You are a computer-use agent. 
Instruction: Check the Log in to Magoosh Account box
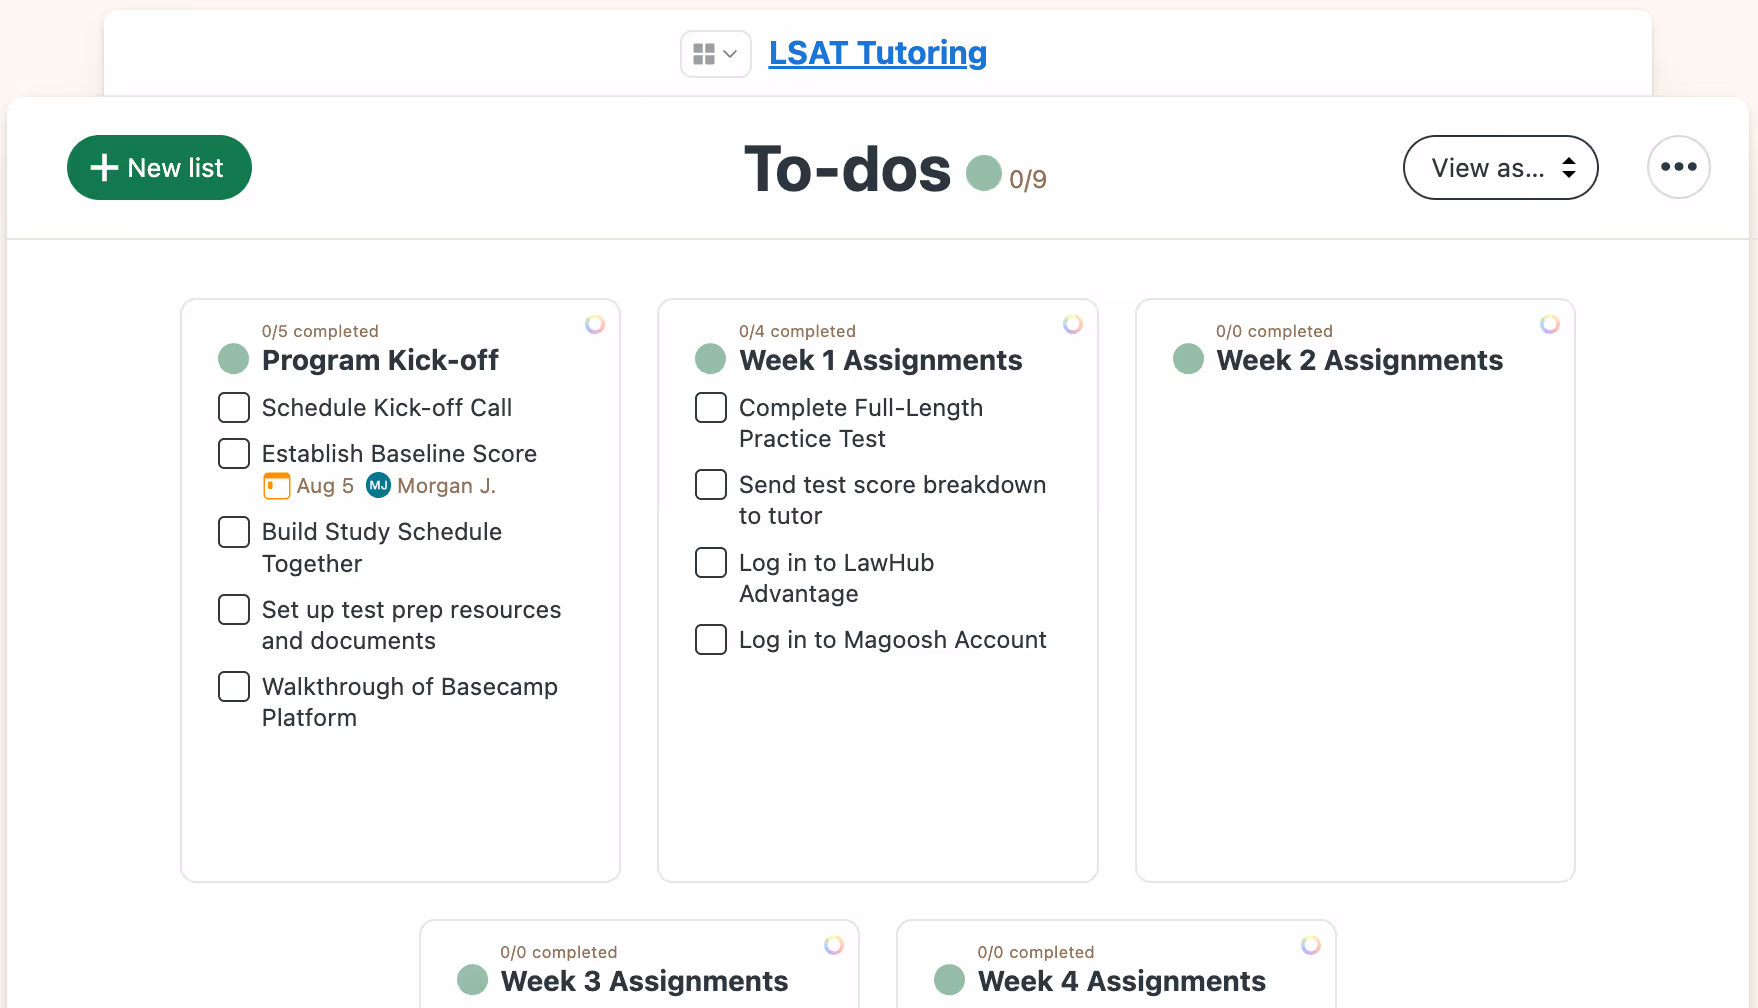point(710,639)
